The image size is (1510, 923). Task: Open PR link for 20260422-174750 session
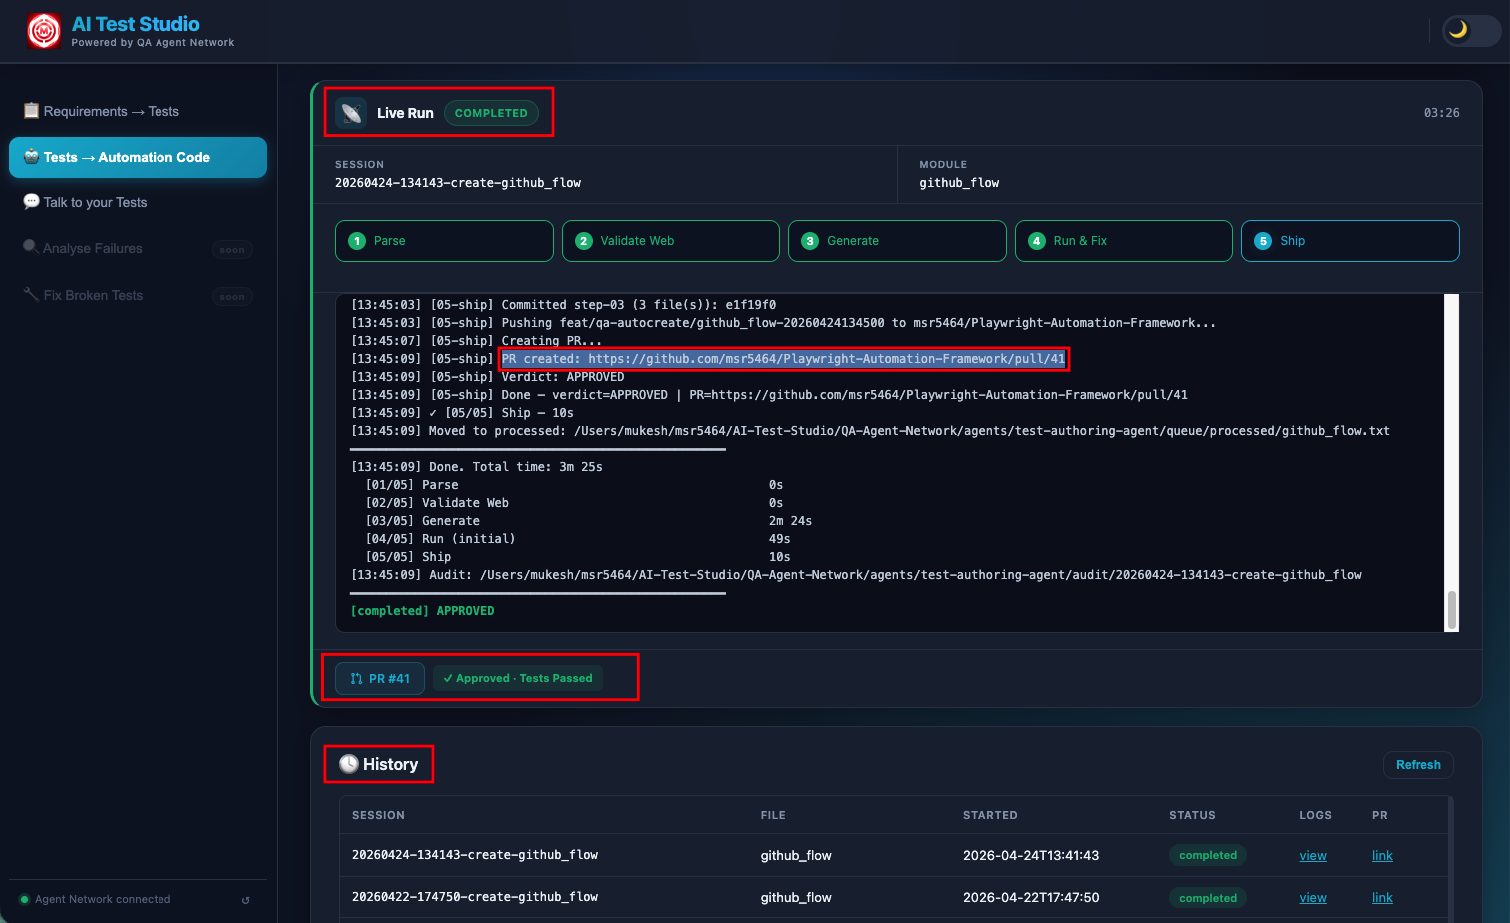point(1382,898)
